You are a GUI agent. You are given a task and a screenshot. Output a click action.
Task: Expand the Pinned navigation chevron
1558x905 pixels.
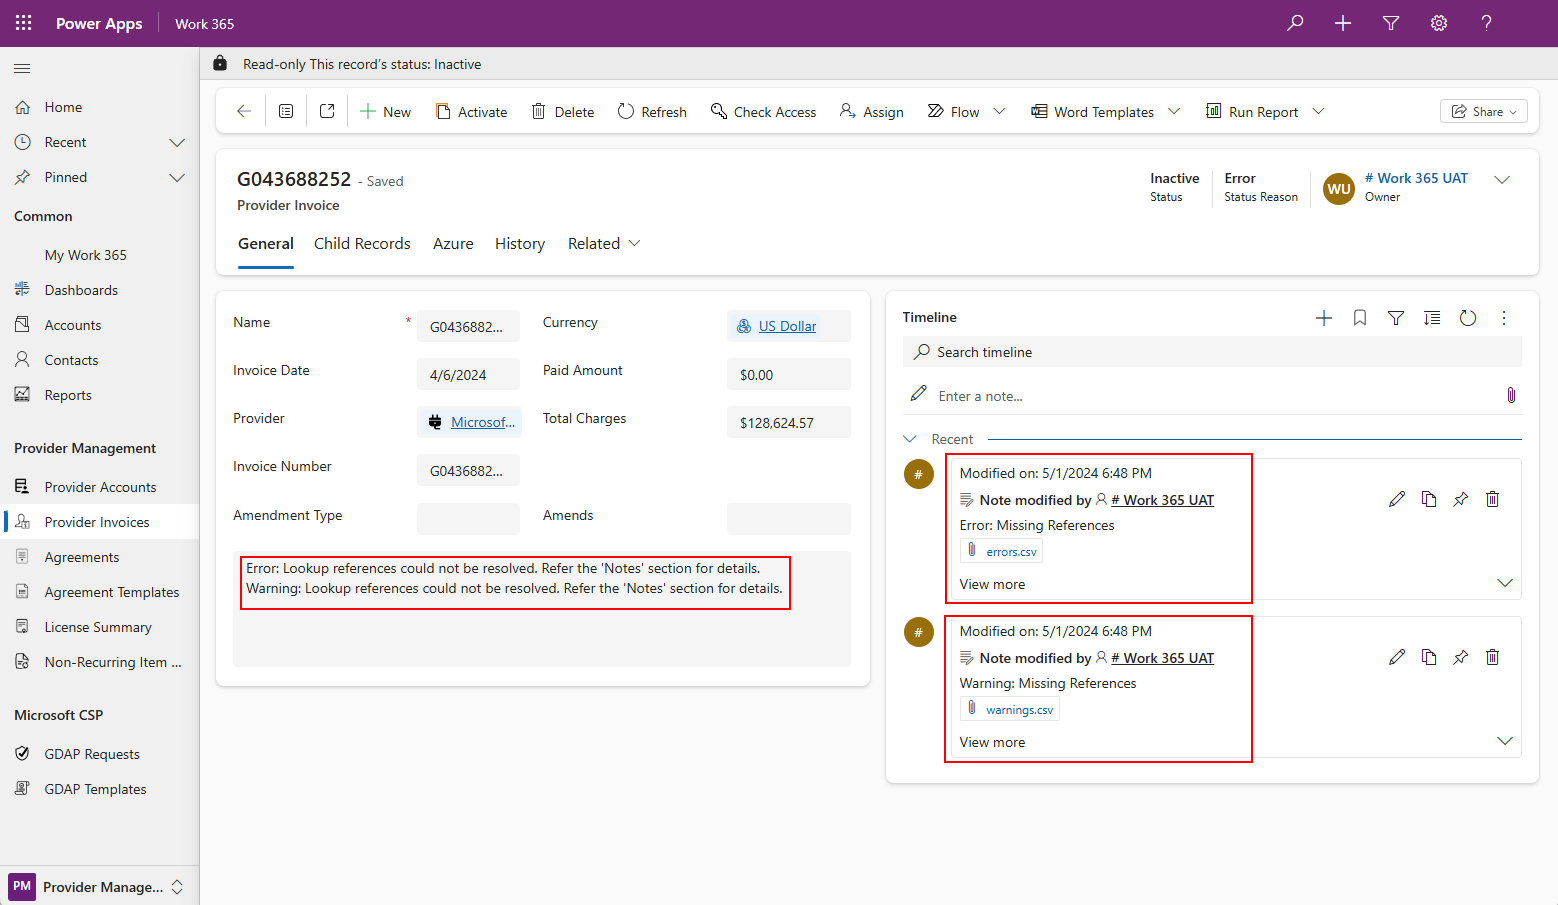pyautogui.click(x=177, y=177)
